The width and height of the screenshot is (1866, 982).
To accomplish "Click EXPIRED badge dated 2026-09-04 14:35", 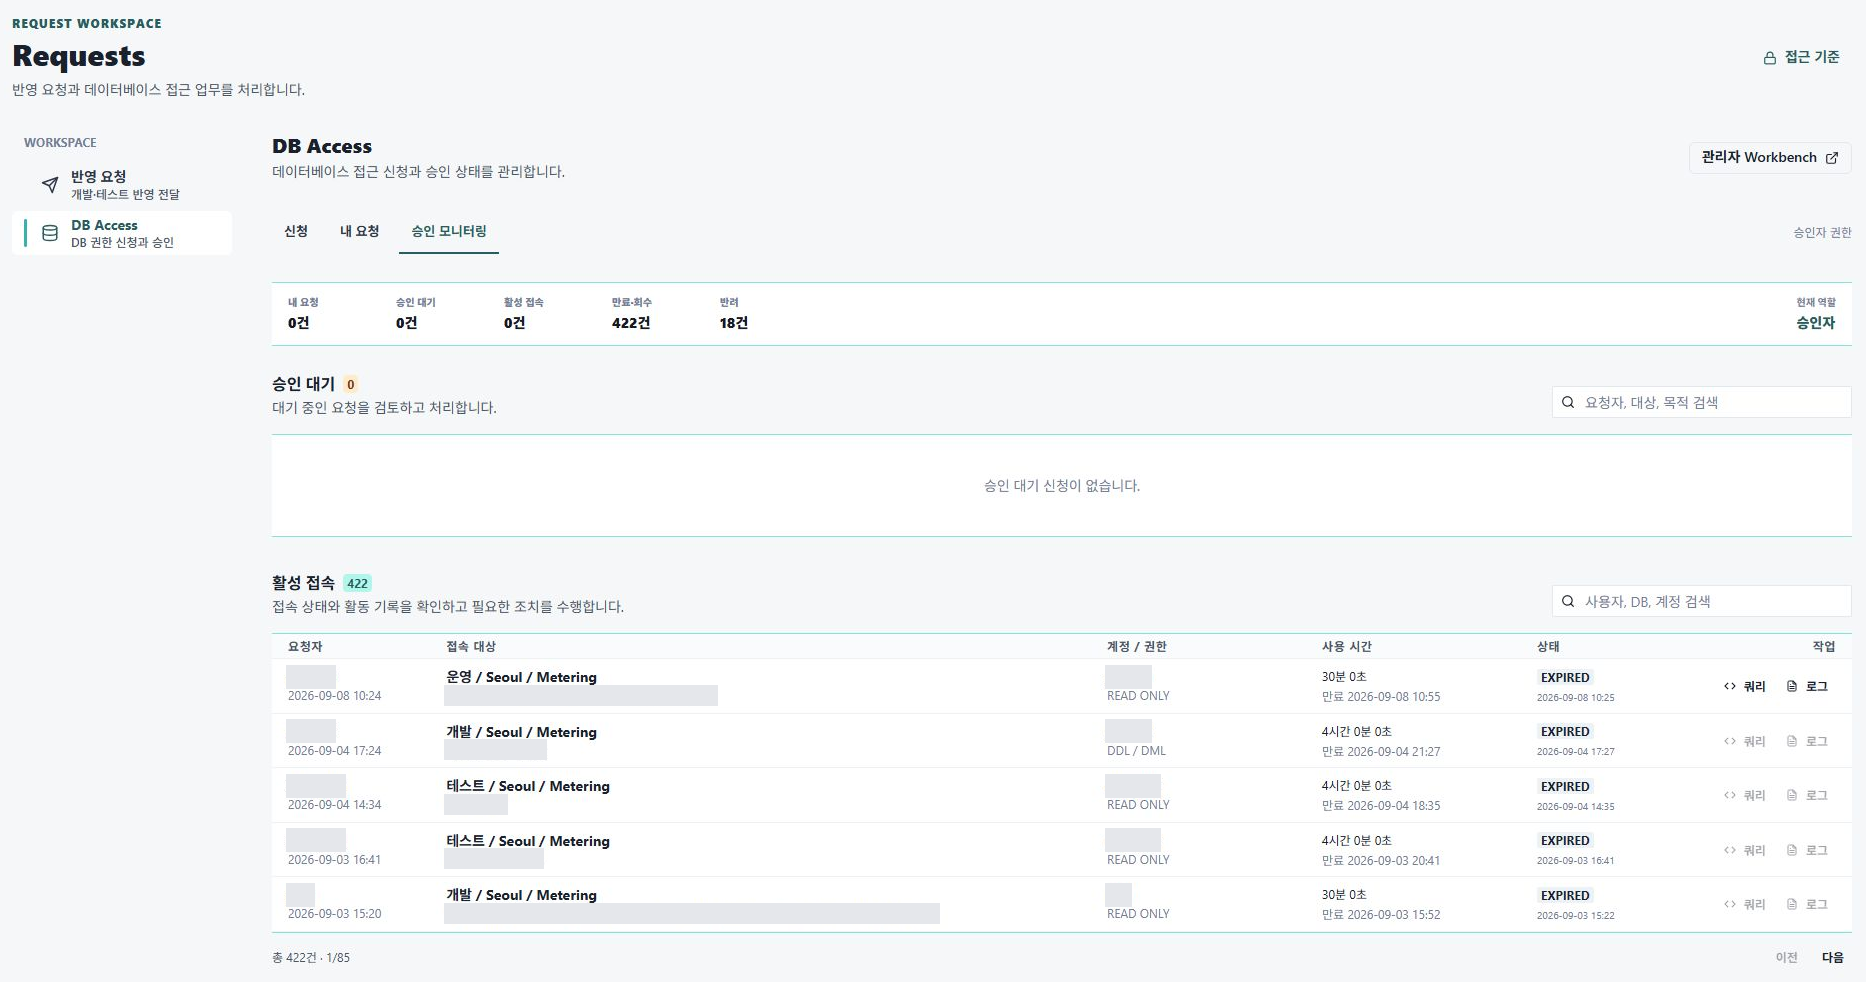I will [x=1565, y=787].
